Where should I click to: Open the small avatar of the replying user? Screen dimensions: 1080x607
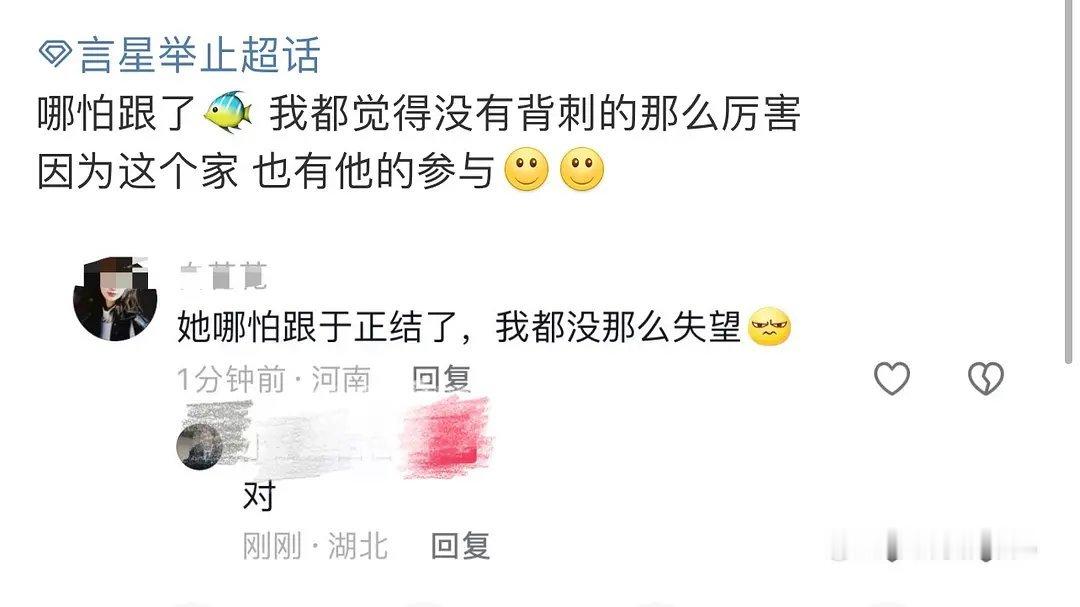[x=199, y=446]
